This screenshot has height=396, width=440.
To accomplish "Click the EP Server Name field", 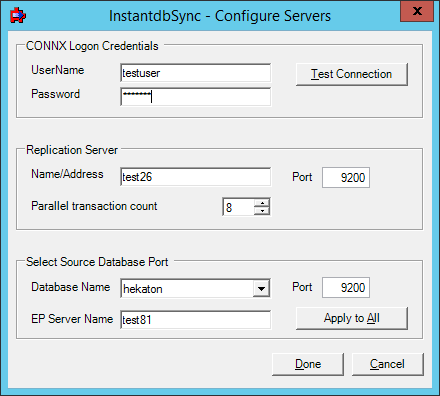I will pos(196,320).
